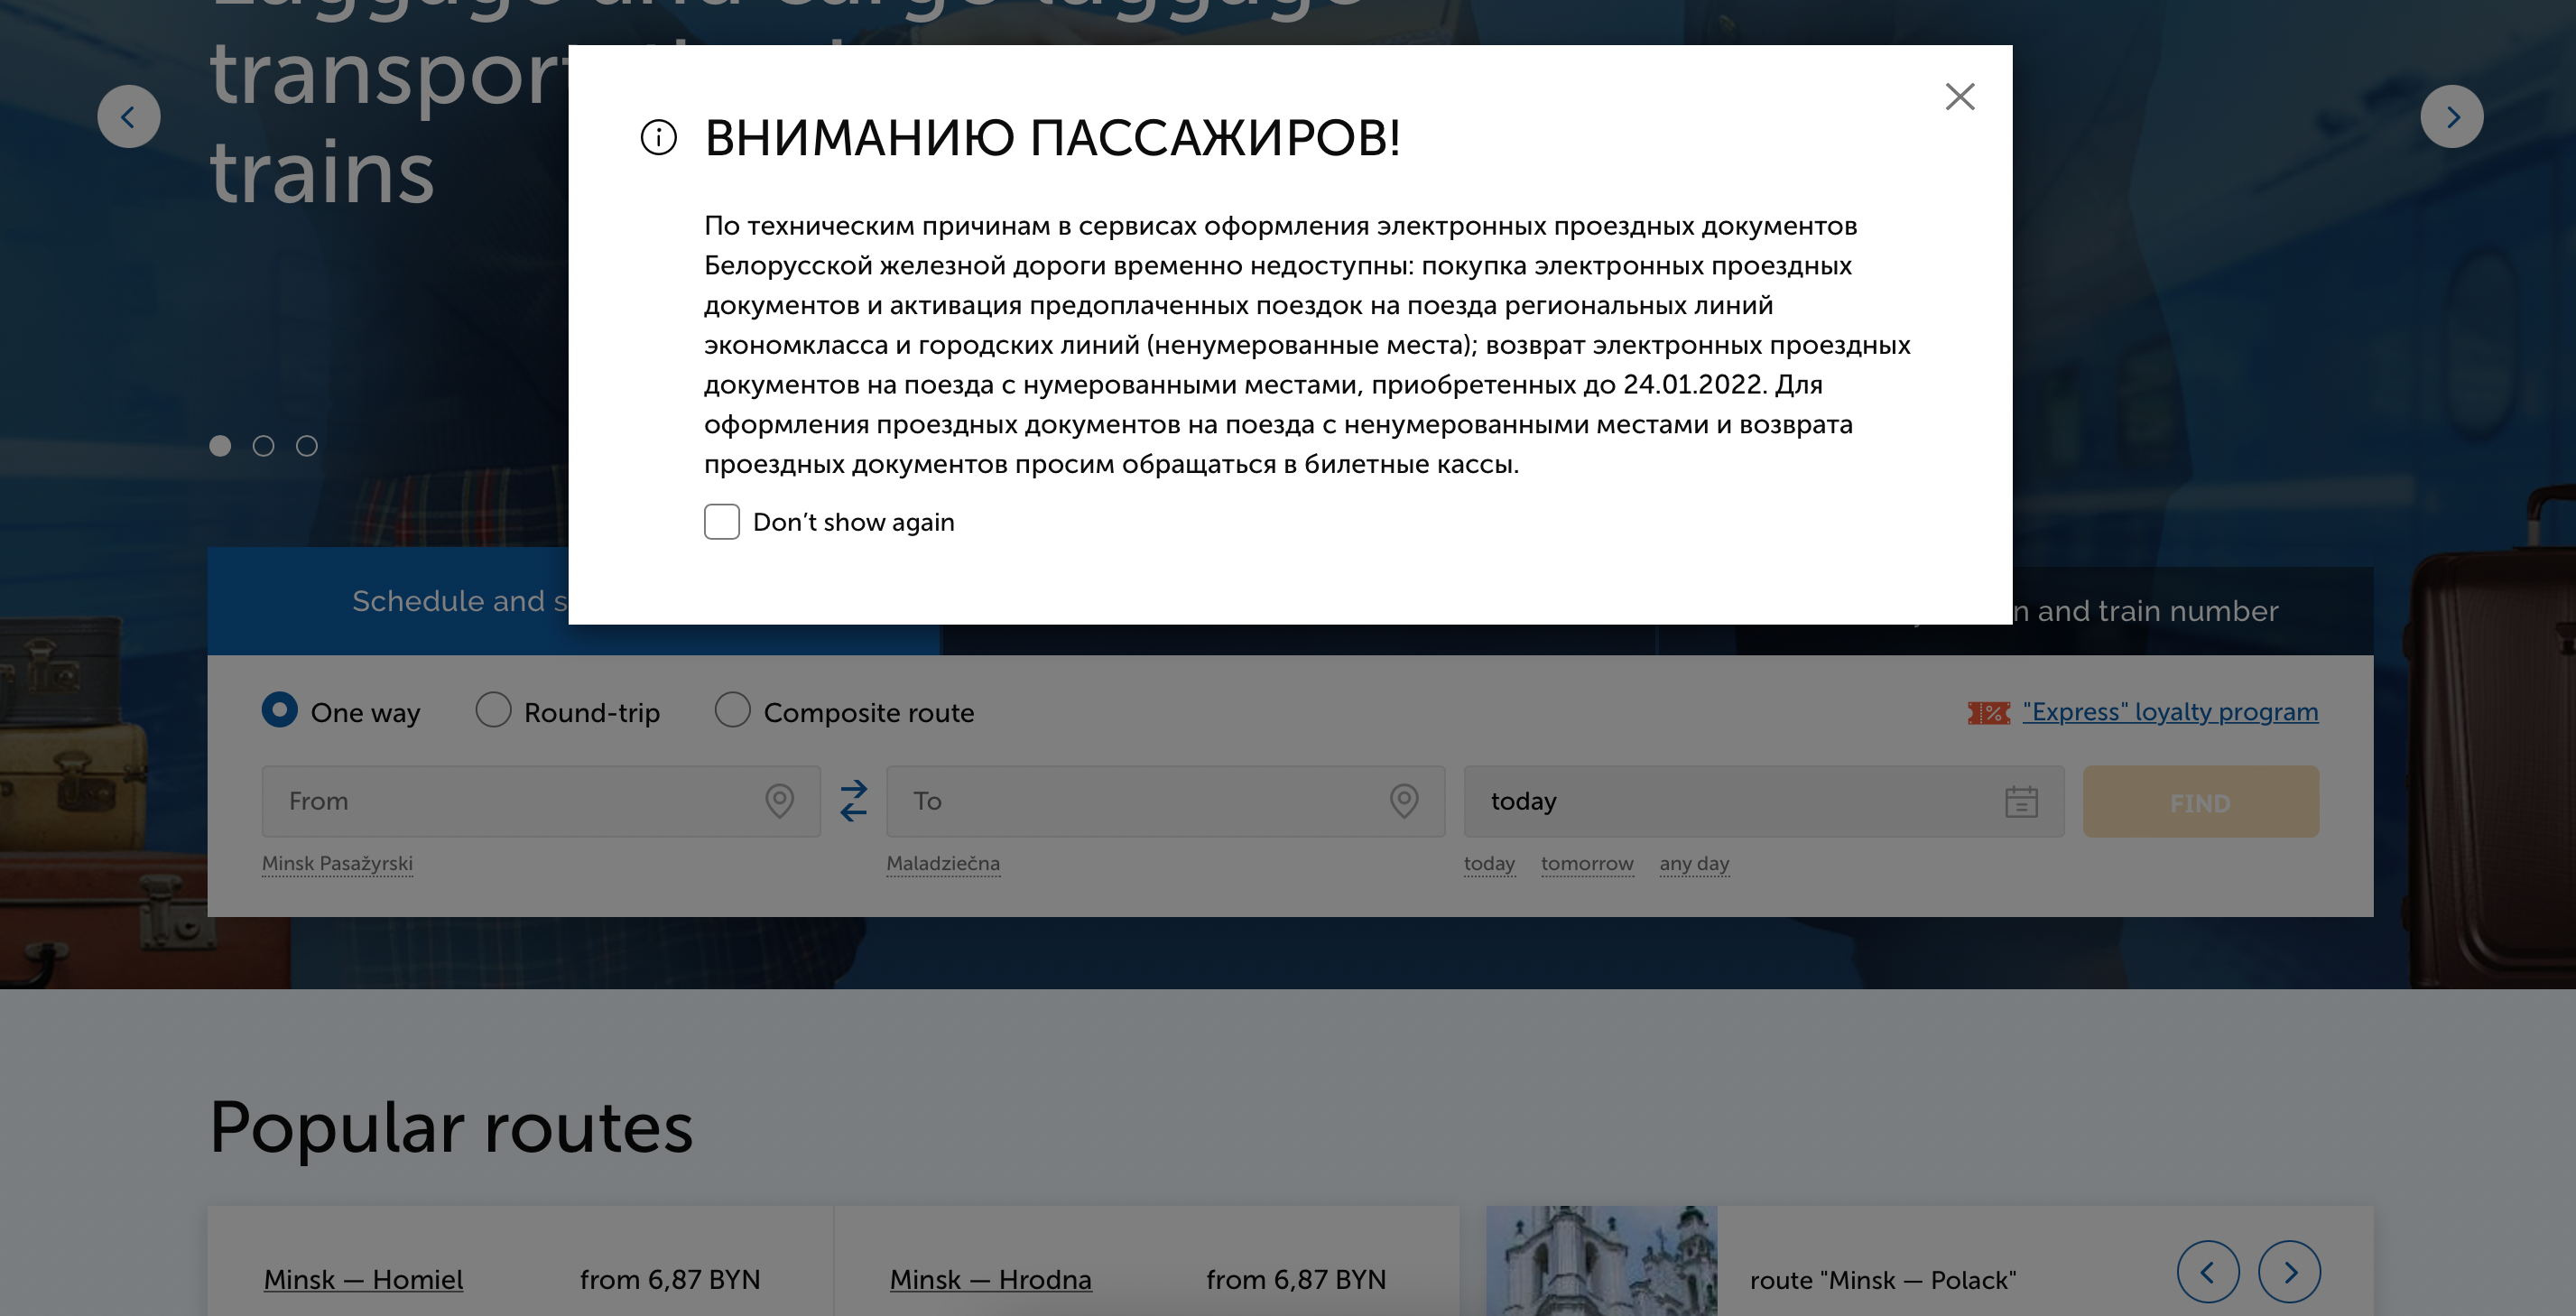Viewport: 2576px width, 1316px height.
Task: Select the third slider dot
Action: [x=307, y=446]
